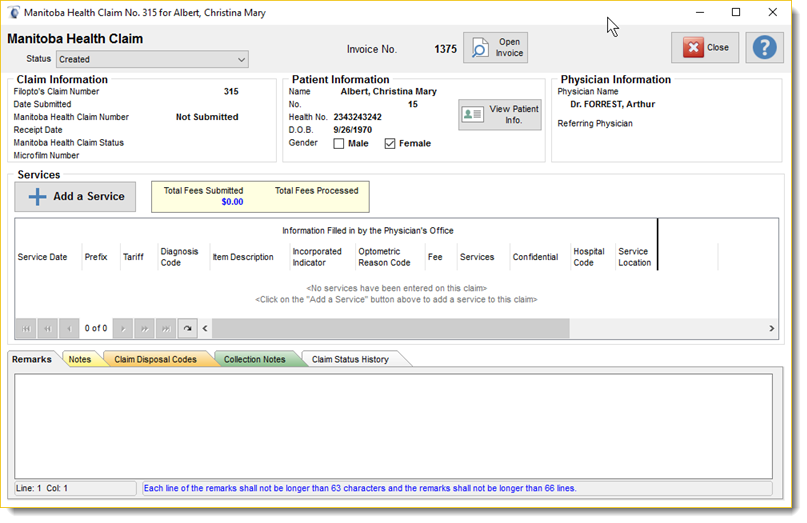Click inside the Remarks text area

click(393, 426)
